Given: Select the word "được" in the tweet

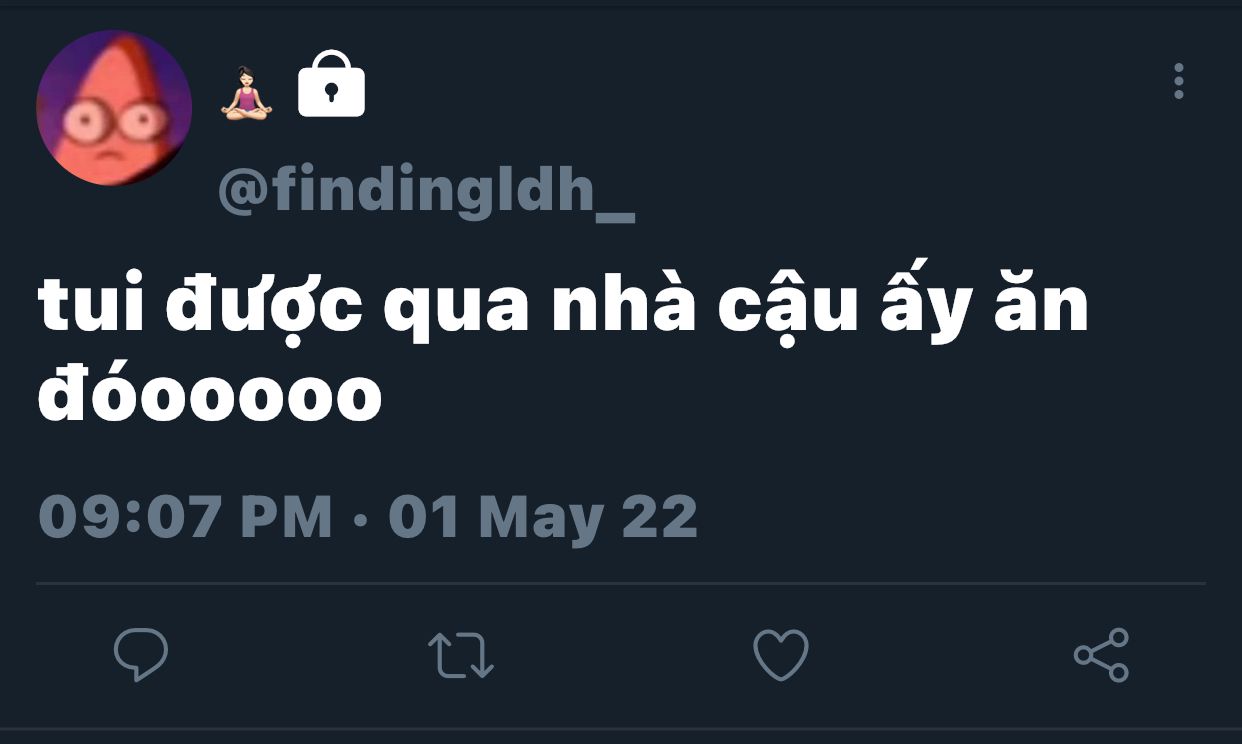Looking at the screenshot, I should [264, 309].
